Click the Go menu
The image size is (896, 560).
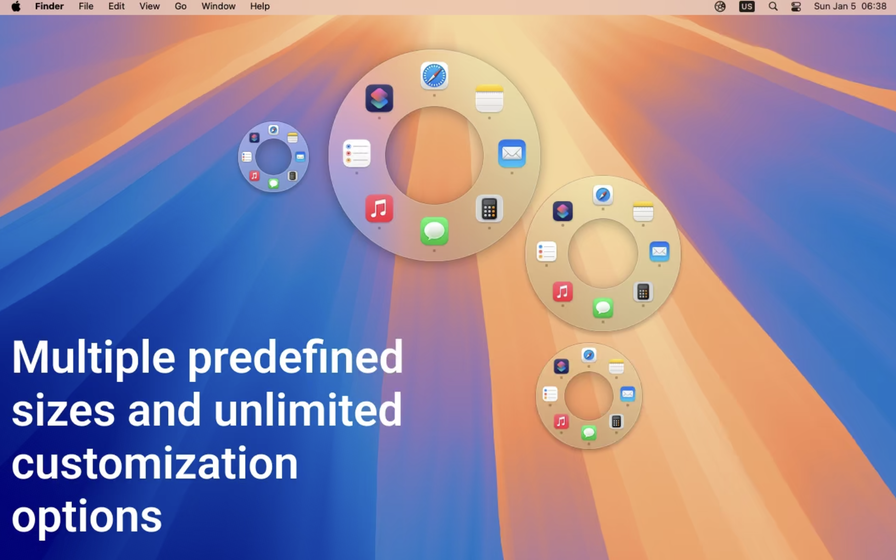180,7
